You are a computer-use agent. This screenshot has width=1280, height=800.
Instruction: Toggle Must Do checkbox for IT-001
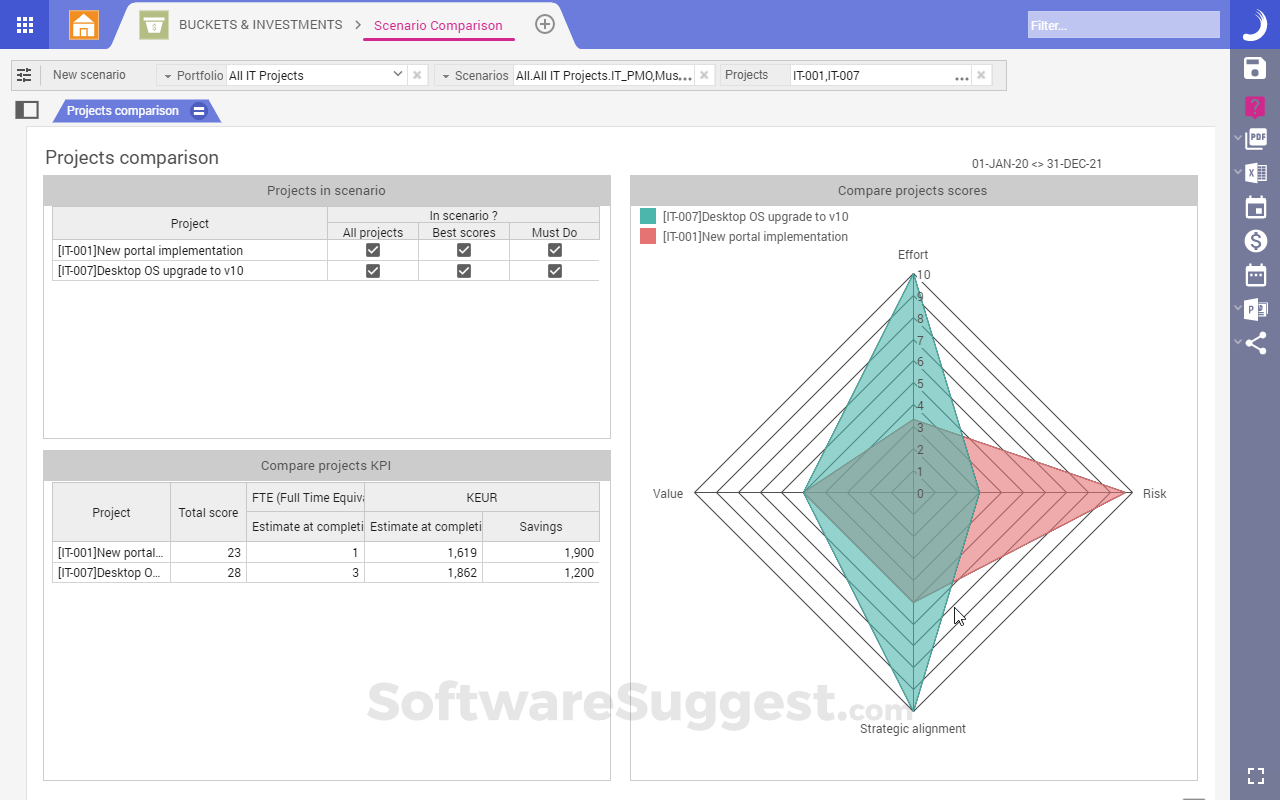coord(554,250)
